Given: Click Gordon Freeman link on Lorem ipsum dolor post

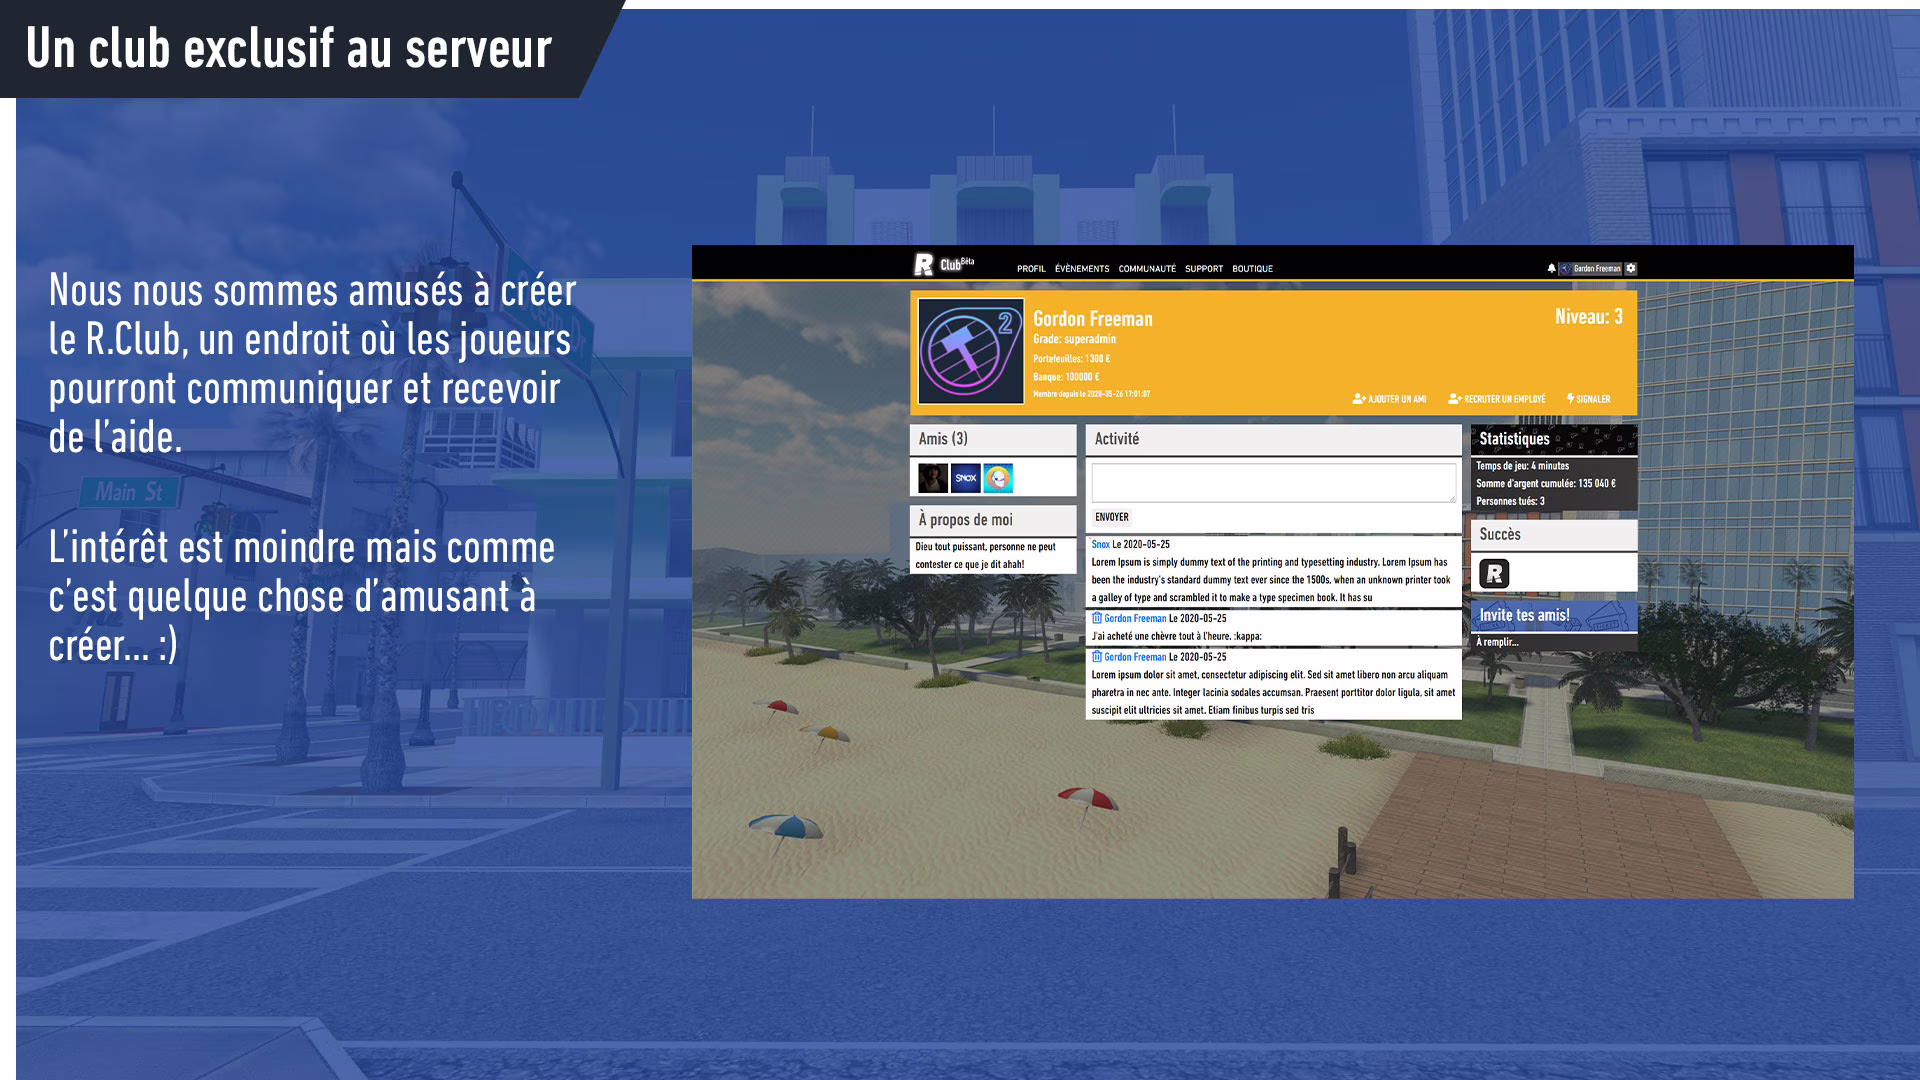Looking at the screenshot, I should [x=1135, y=657].
